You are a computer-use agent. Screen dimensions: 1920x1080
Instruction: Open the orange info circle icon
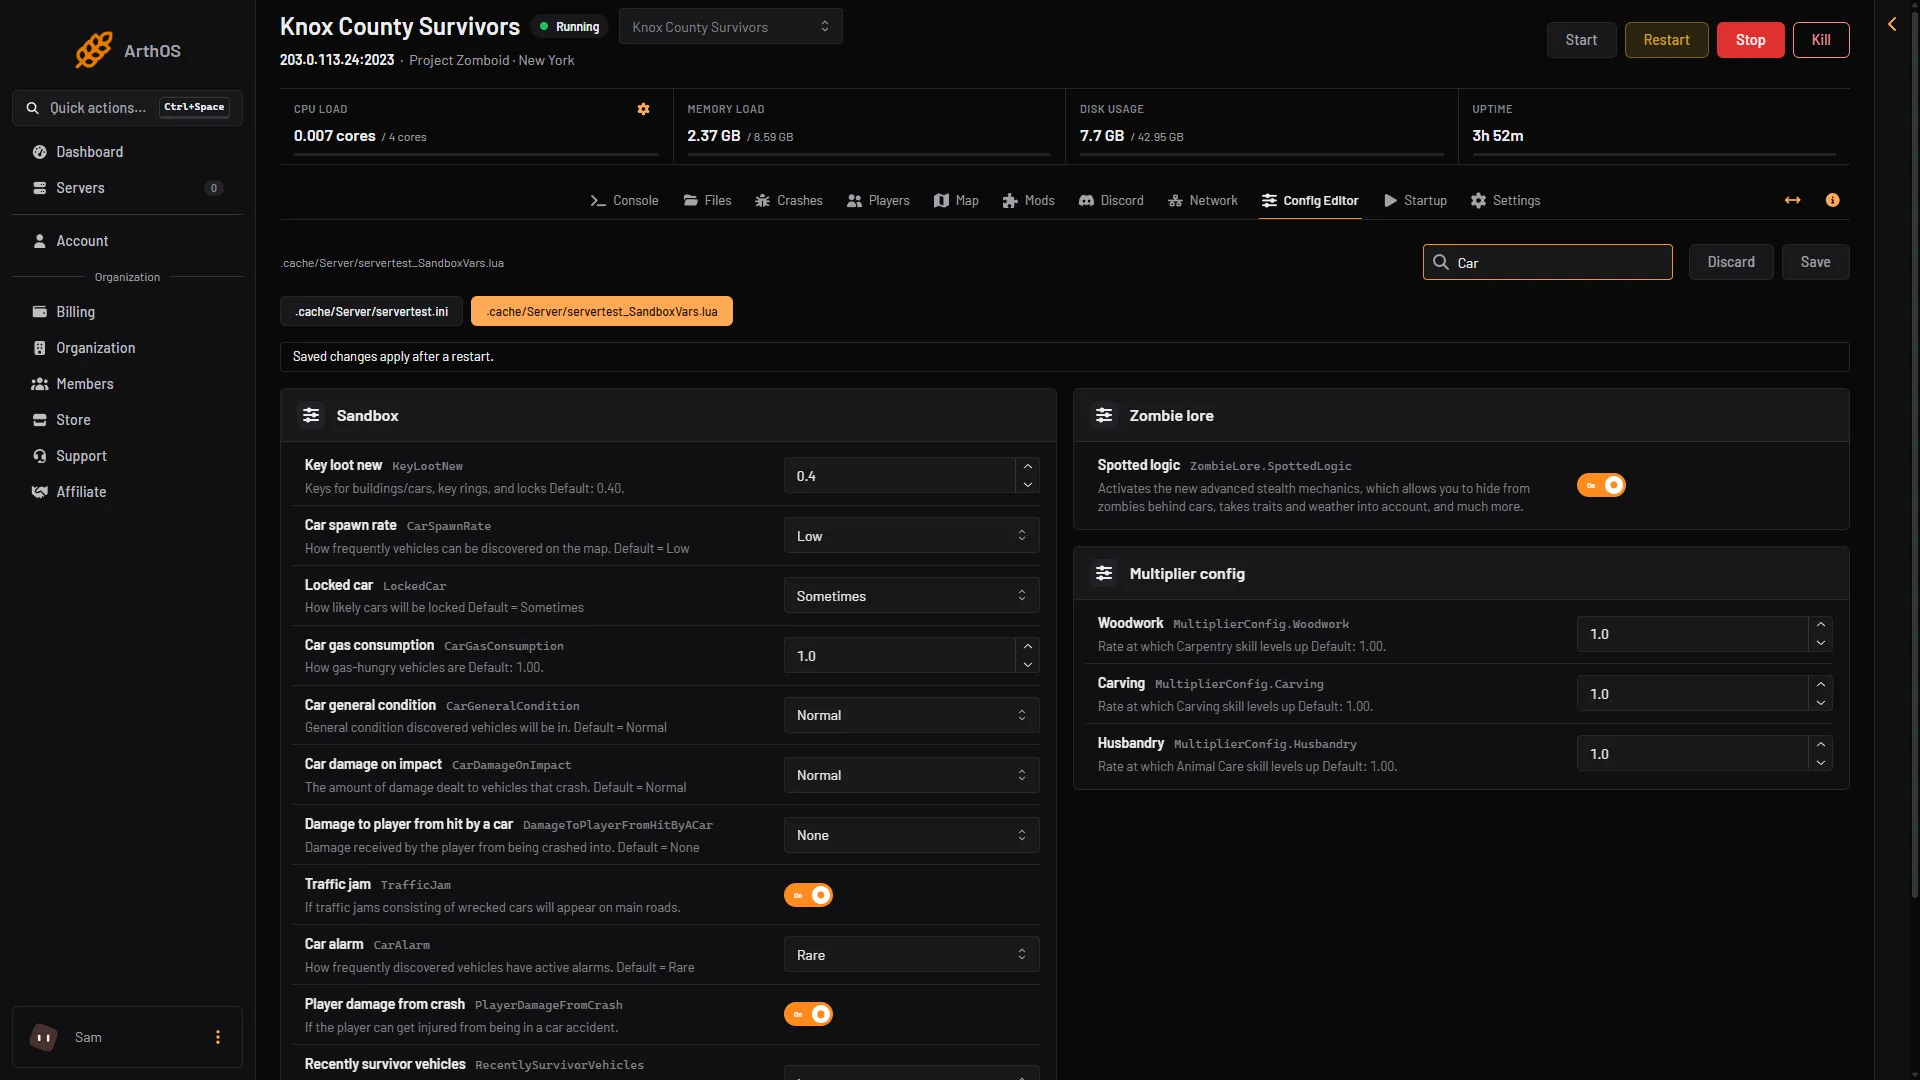(1833, 200)
